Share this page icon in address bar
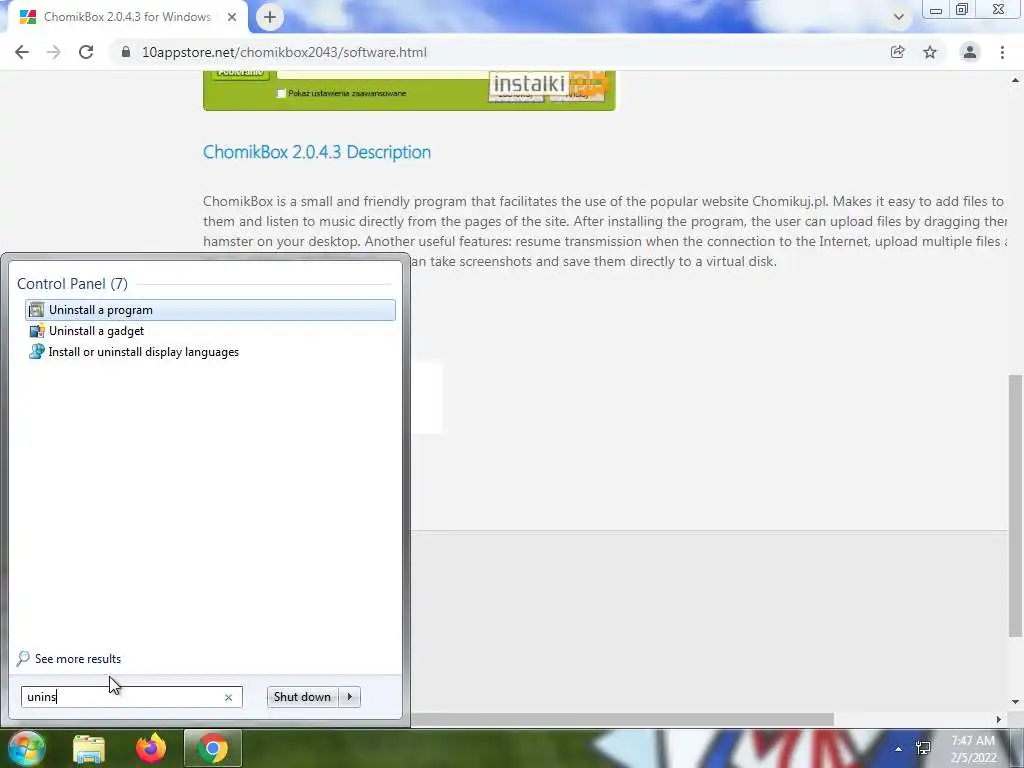 point(898,52)
